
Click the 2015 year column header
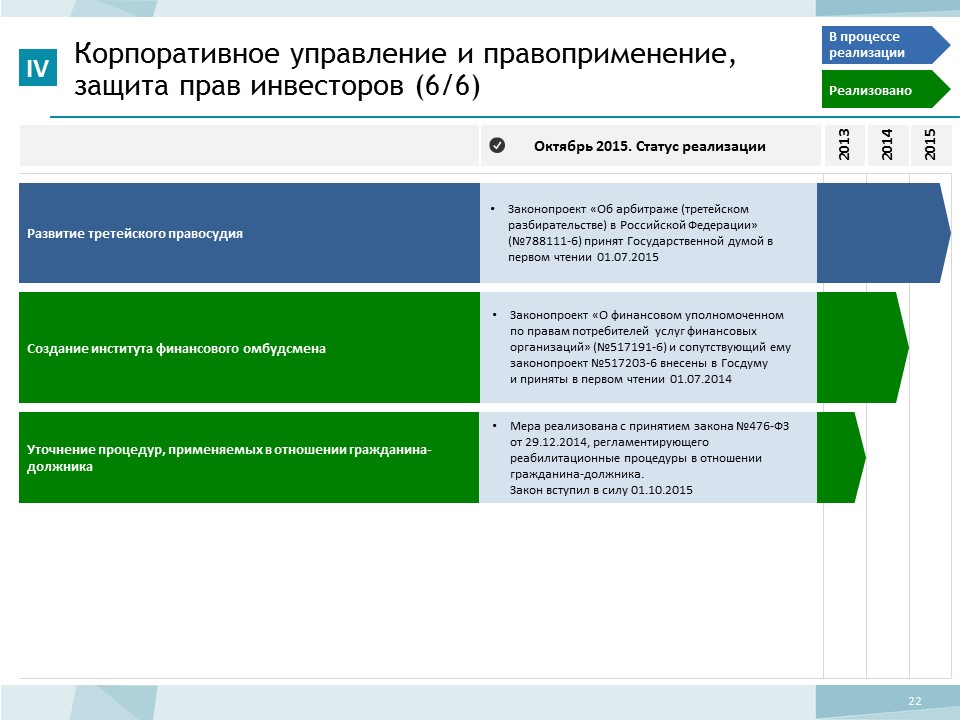[931, 145]
